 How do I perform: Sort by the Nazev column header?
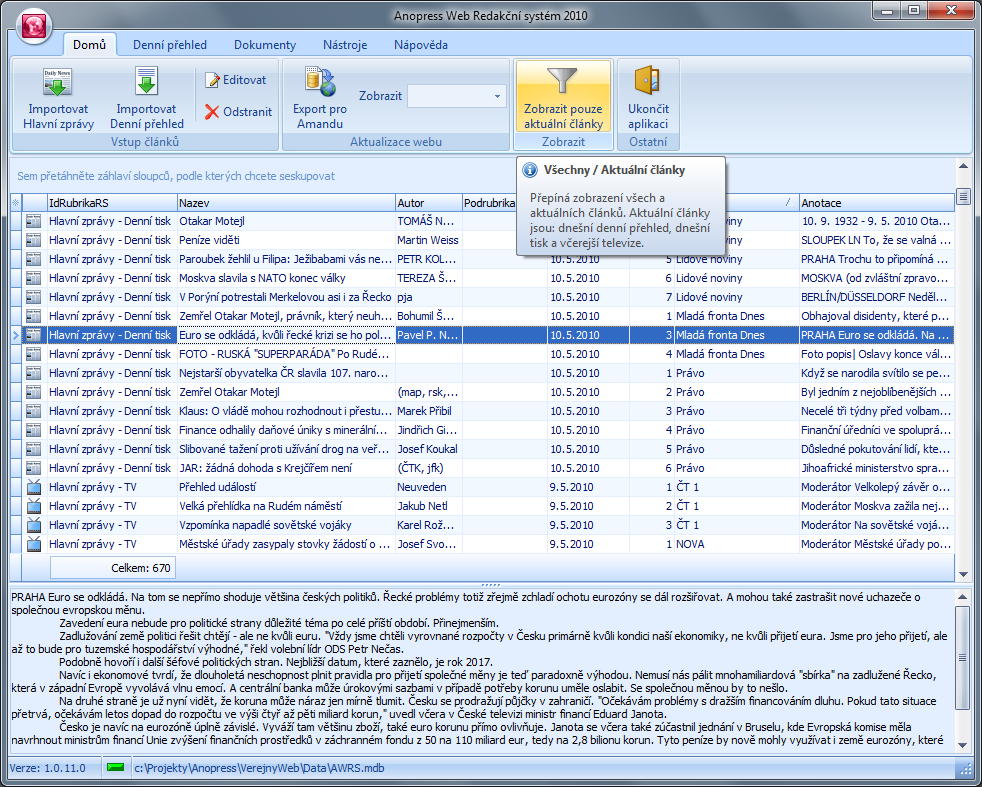pos(285,202)
